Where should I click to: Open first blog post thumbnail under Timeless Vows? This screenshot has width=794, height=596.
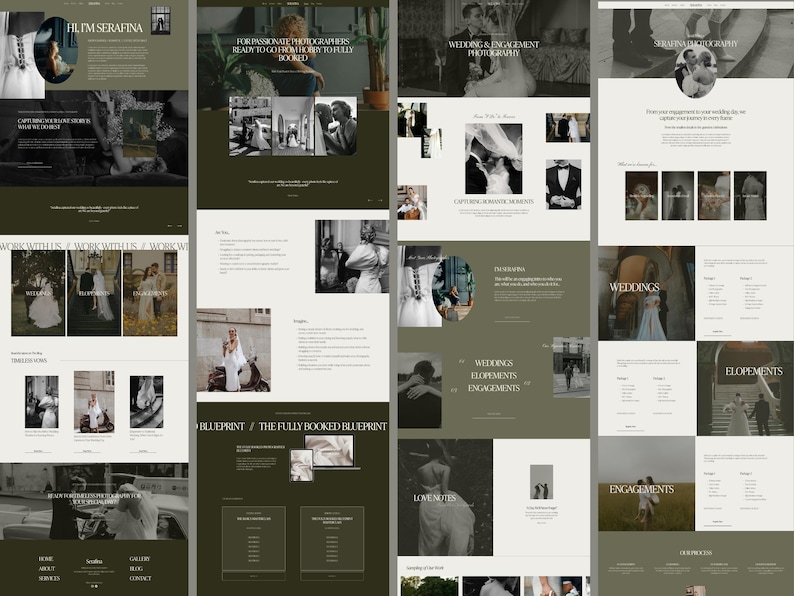pyautogui.click(x=42, y=402)
